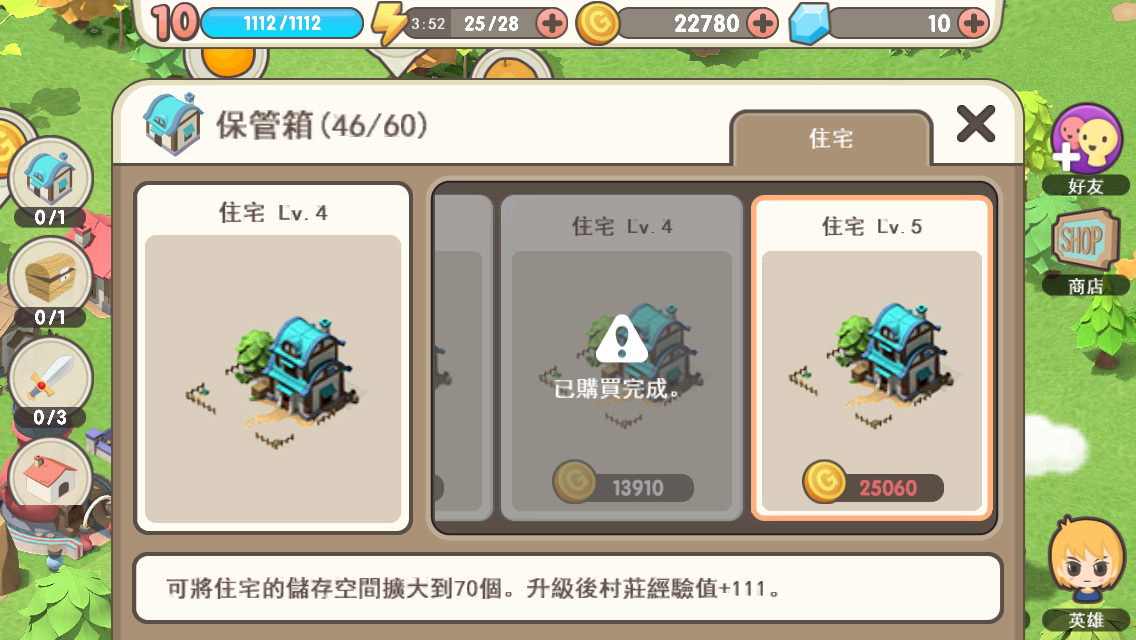
Task: Open the 好友 friends icon
Action: point(1086,149)
